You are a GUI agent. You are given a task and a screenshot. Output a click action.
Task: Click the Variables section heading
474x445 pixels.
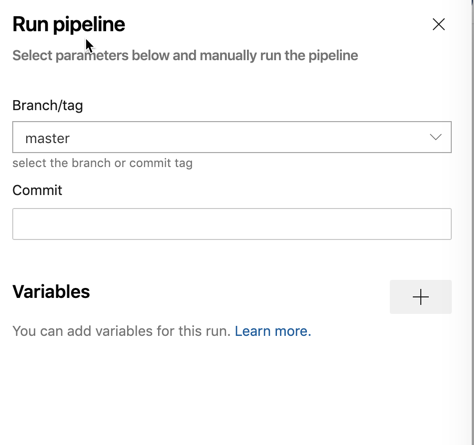pos(51,292)
